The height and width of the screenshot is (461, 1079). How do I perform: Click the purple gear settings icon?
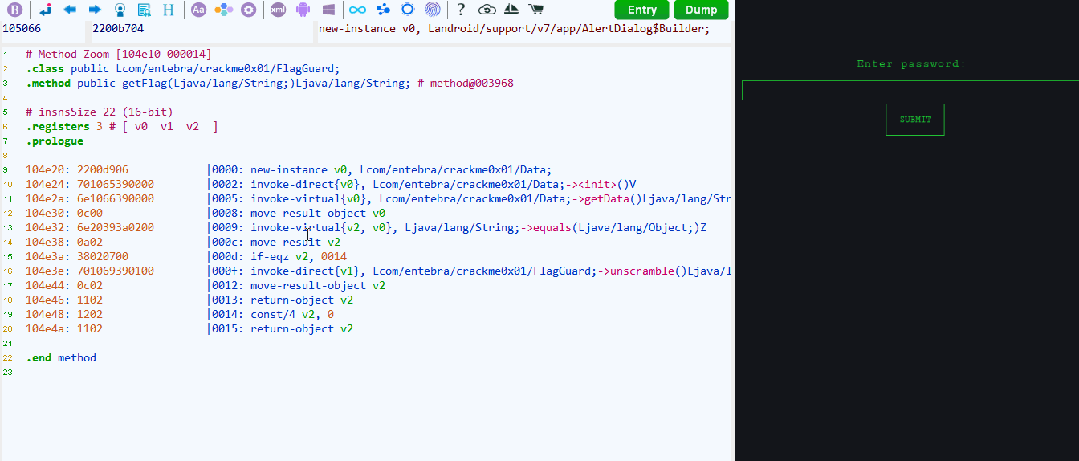[249, 10]
